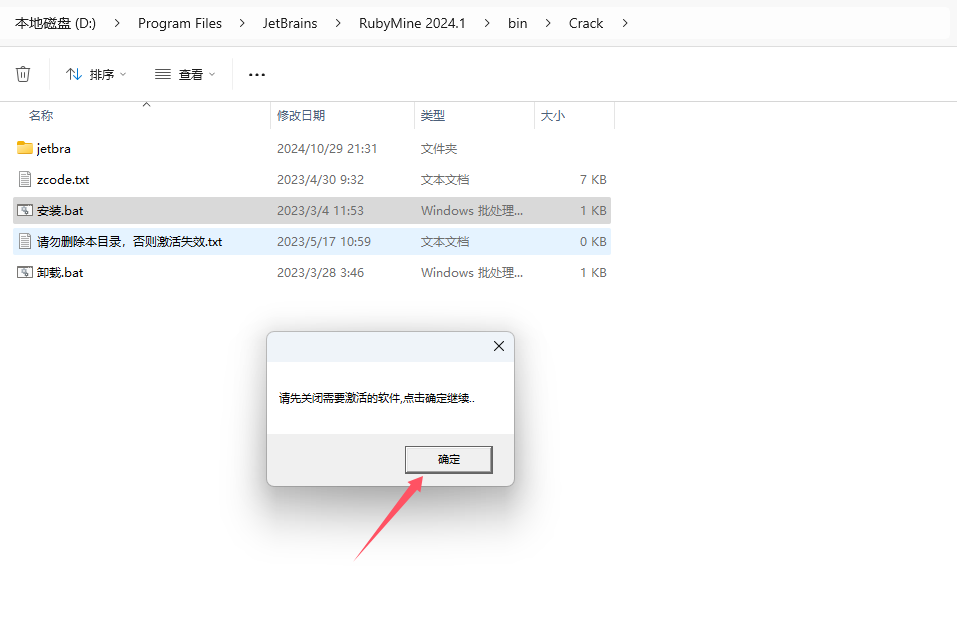Click the 卸载.bat batch file icon
Viewport: 957px width, 625px height.
(24, 272)
